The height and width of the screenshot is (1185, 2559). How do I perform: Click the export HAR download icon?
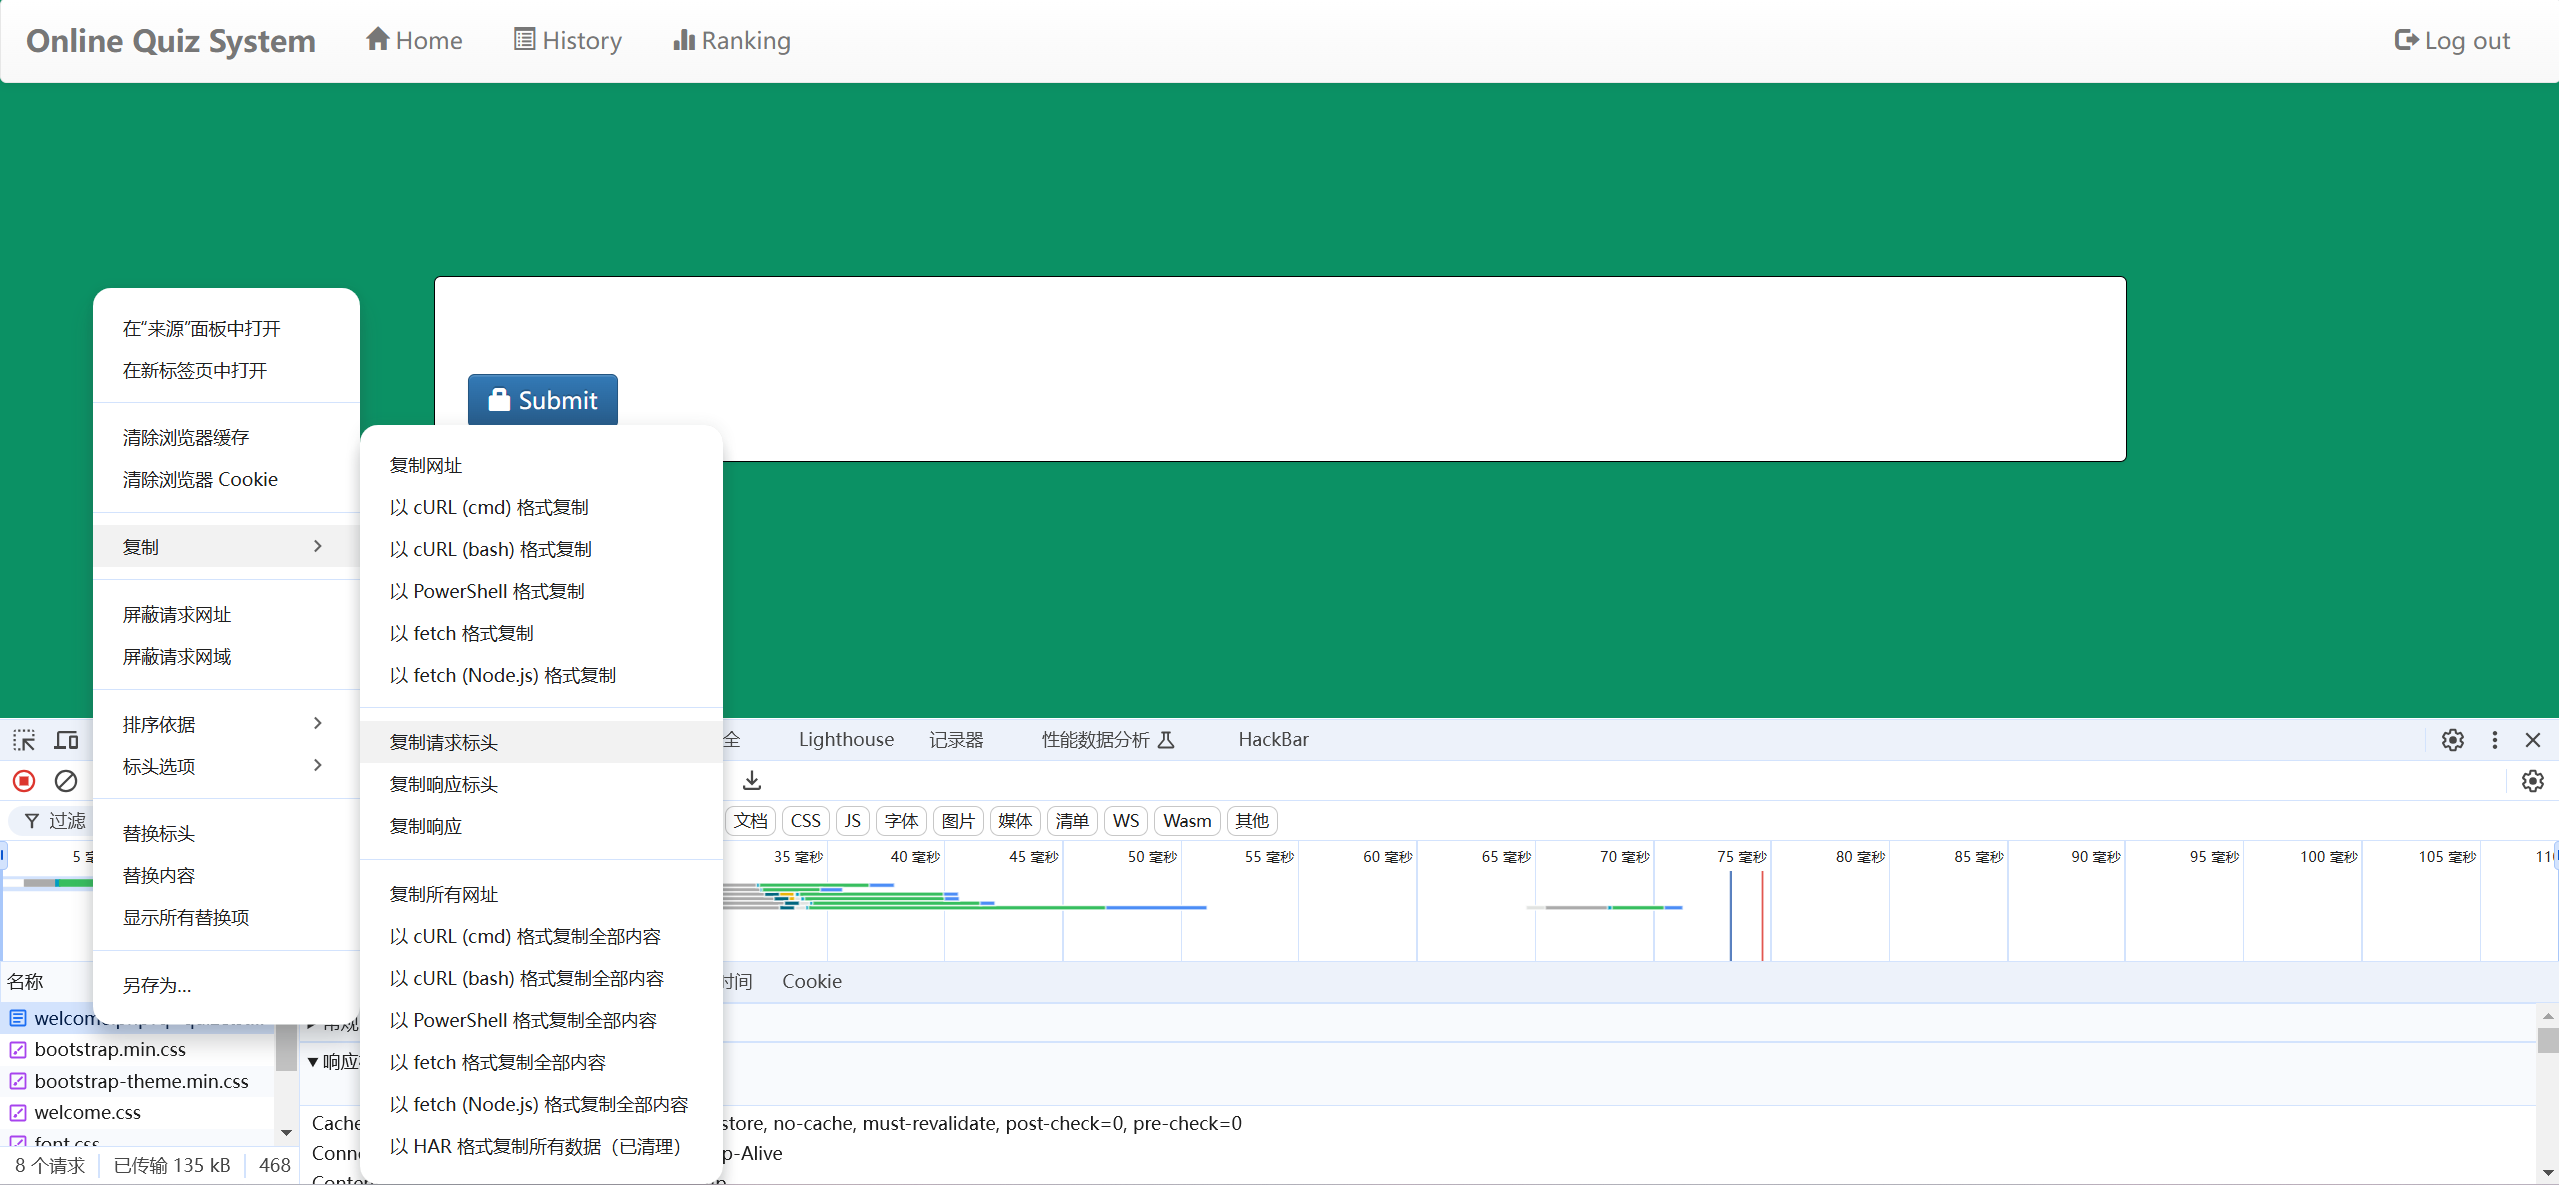coord(752,781)
